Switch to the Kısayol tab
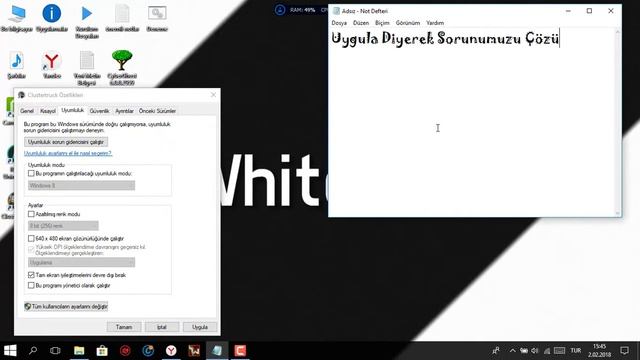The height and width of the screenshot is (360, 640). pyautogui.click(x=48, y=111)
